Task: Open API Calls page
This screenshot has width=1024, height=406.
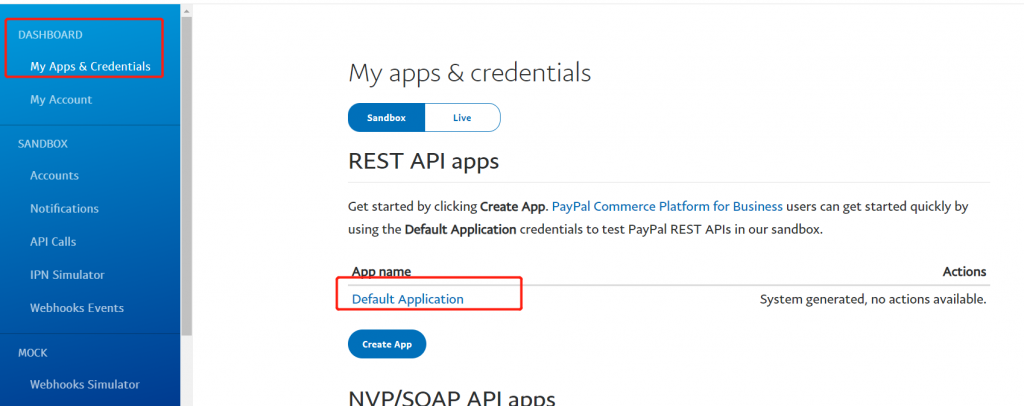Action: coord(53,242)
